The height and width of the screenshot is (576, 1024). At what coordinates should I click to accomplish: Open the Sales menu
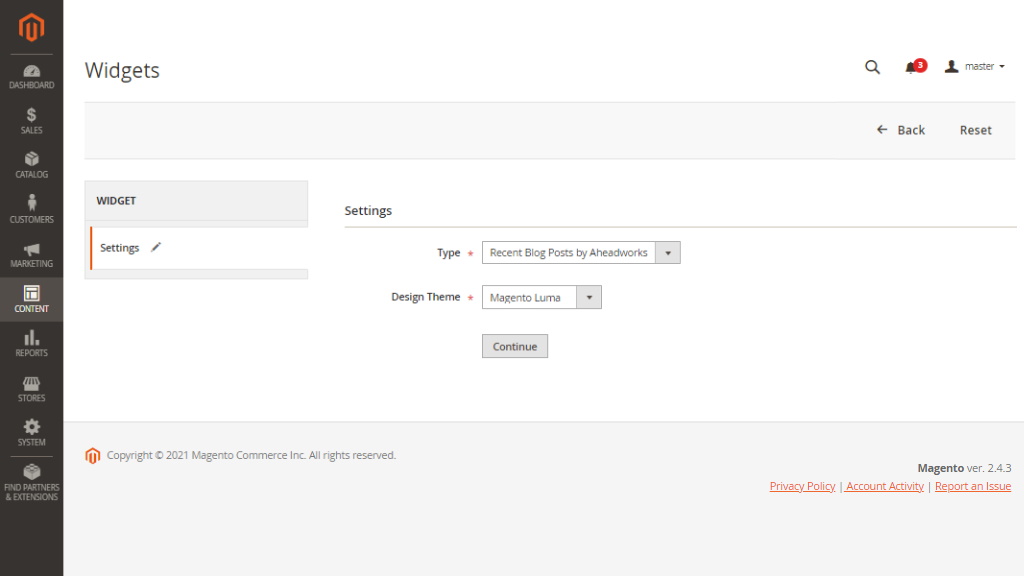pyautogui.click(x=31, y=121)
